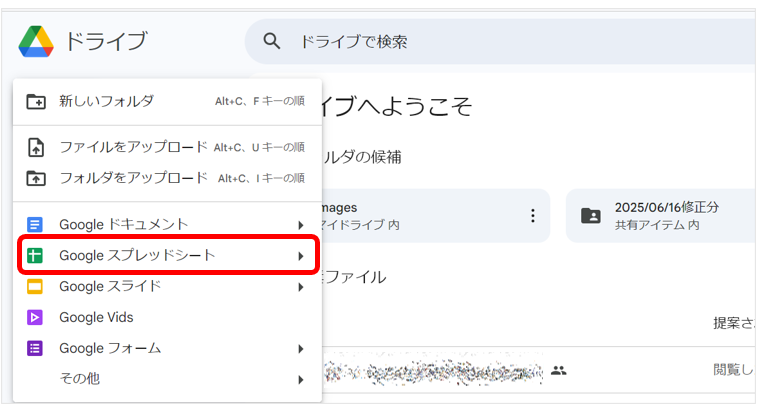Expand その他 submenu arrow
The width and height of the screenshot is (760, 410).
point(301,380)
